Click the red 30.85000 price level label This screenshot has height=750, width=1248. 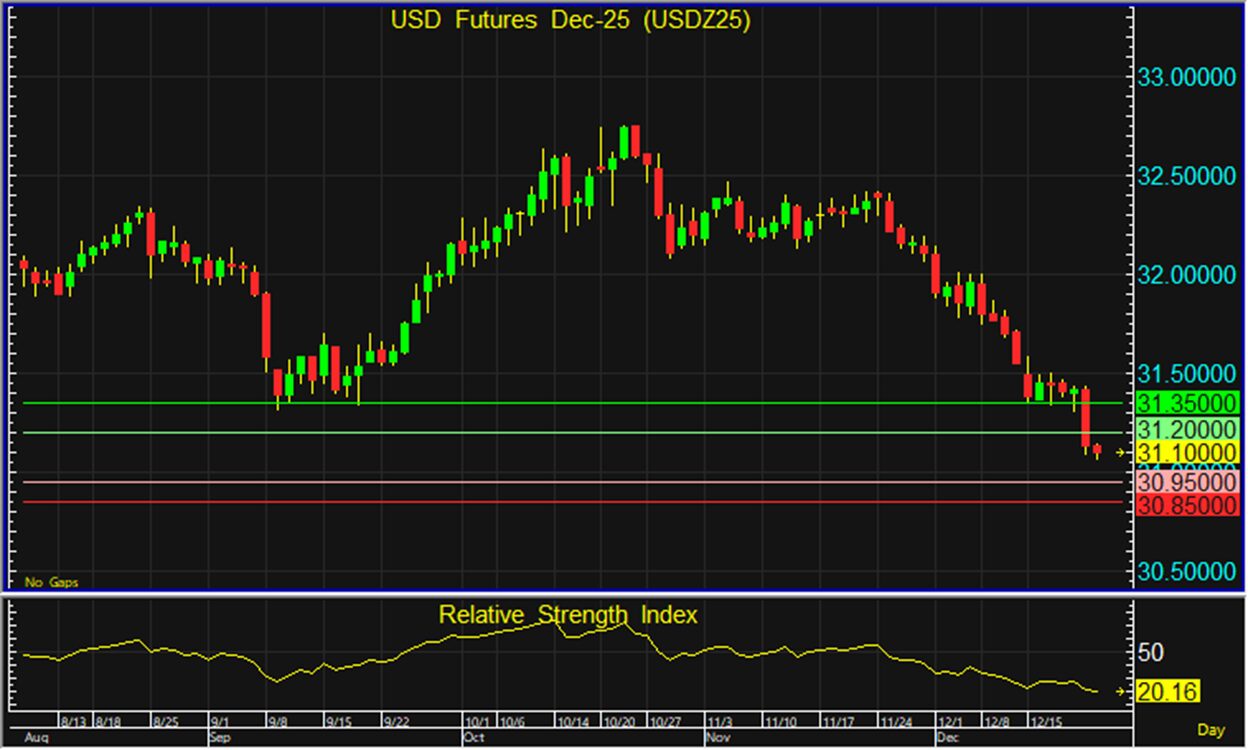point(1186,506)
